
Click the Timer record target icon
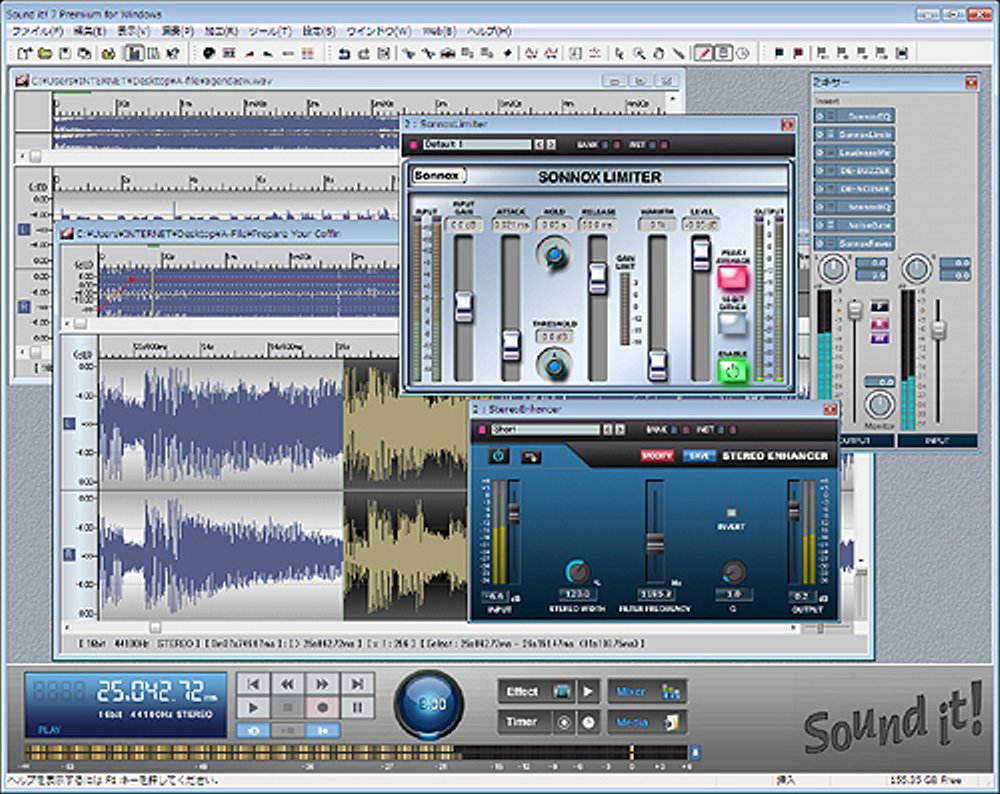pyautogui.click(x=564, y=723)
